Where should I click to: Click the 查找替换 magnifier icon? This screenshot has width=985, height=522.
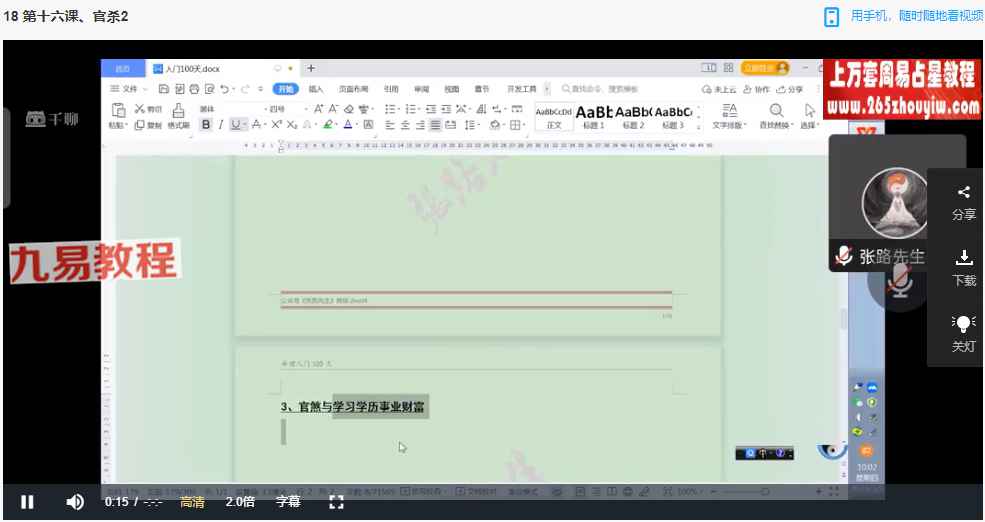[775, 111]
